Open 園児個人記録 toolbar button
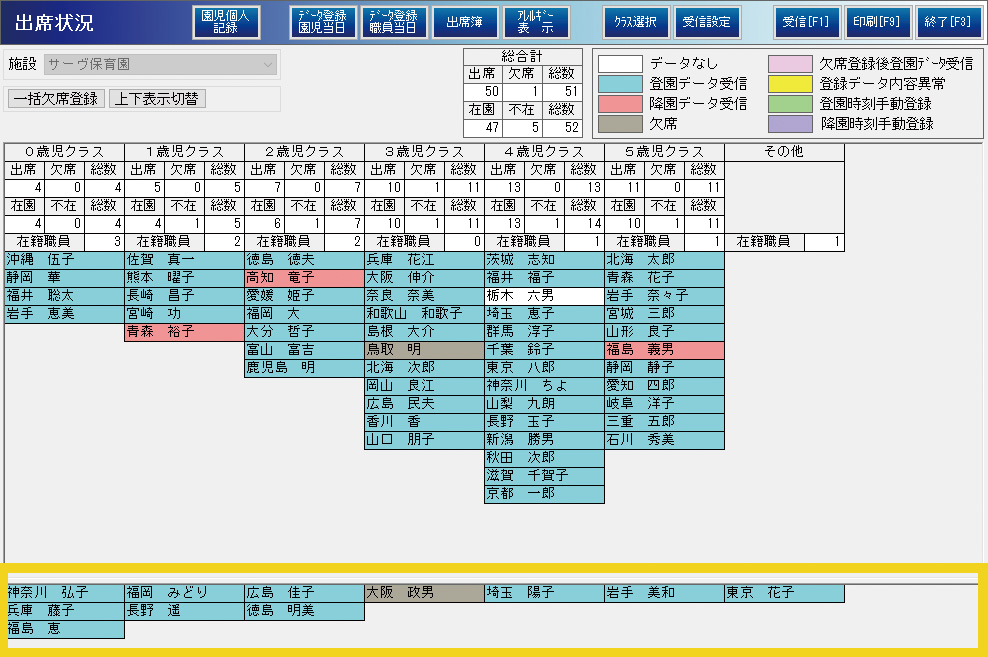Image resolution: width=988 pixels, height=657 pixels. pyautogui.click(x=225, y=22)
